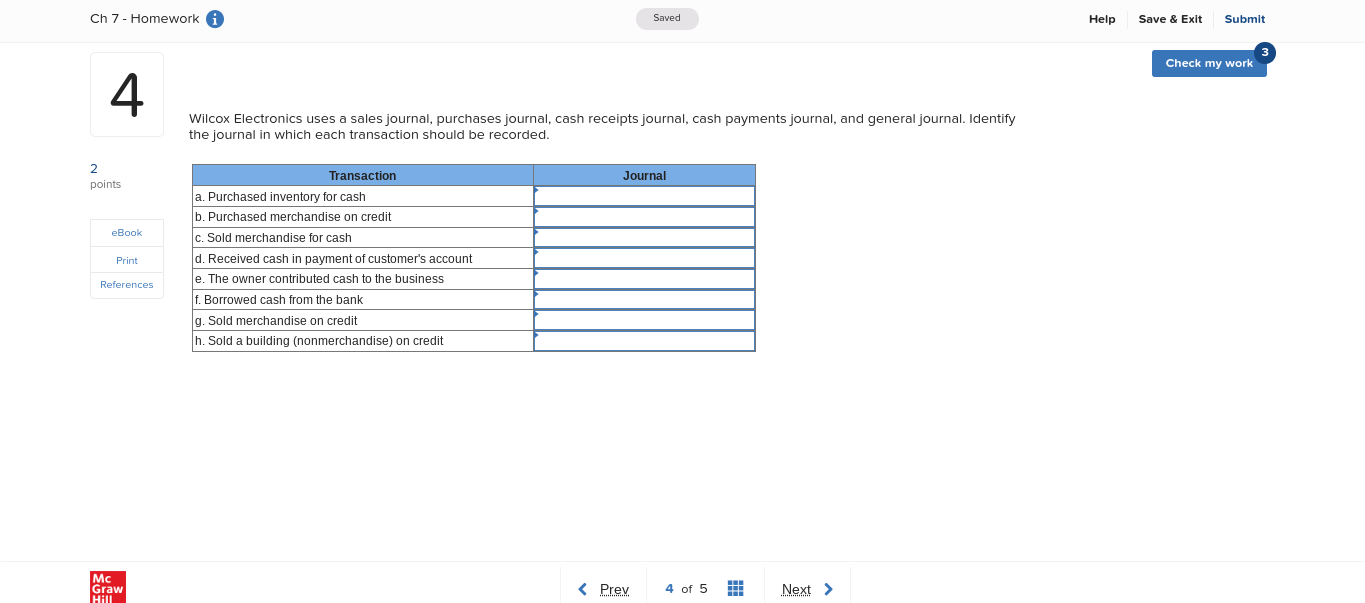
Task: Click the Submit link
Action: pyautogui.click(x=1244, y=18)
